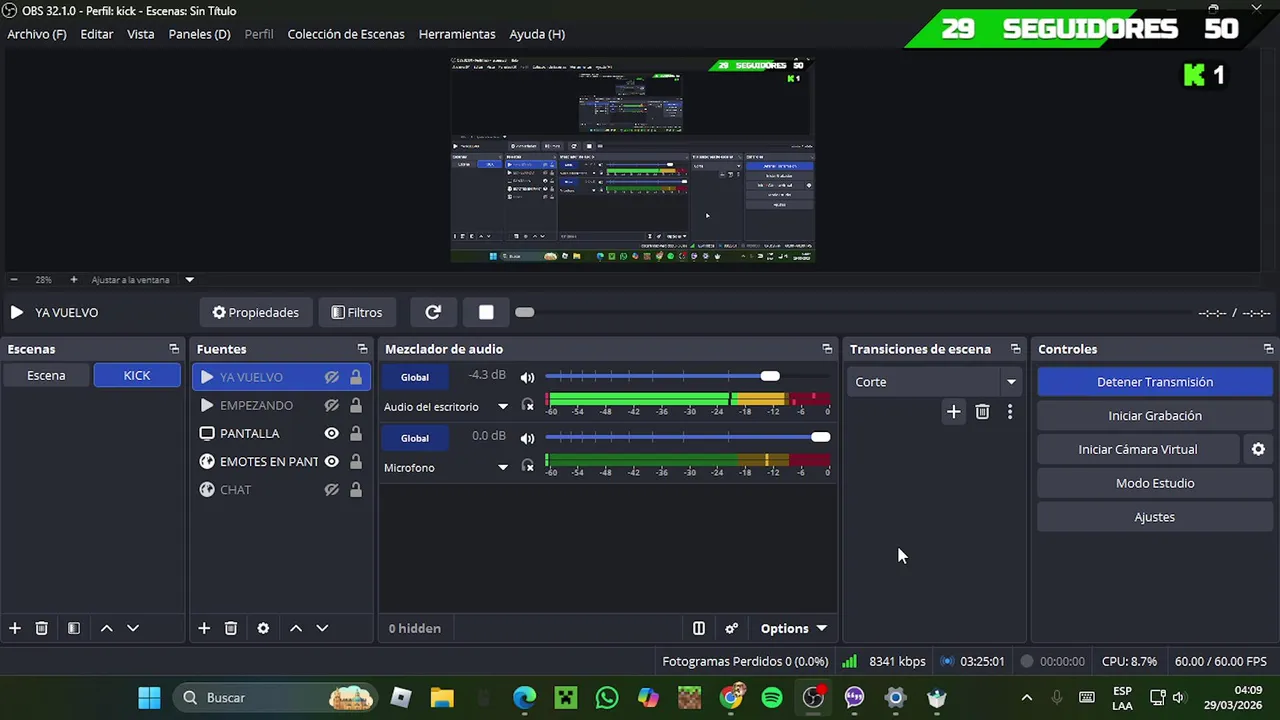The image size is (1280, 720).
Task: Select the Escena scene
Action: (46, 376)
